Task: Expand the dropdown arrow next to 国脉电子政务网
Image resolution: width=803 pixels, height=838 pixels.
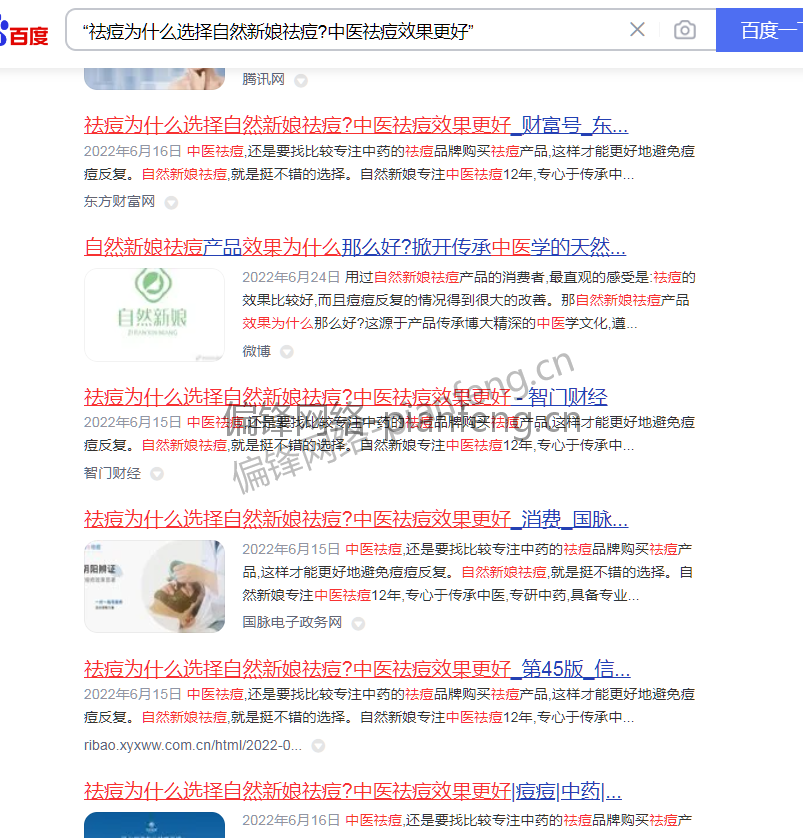Action: [358, 624]
